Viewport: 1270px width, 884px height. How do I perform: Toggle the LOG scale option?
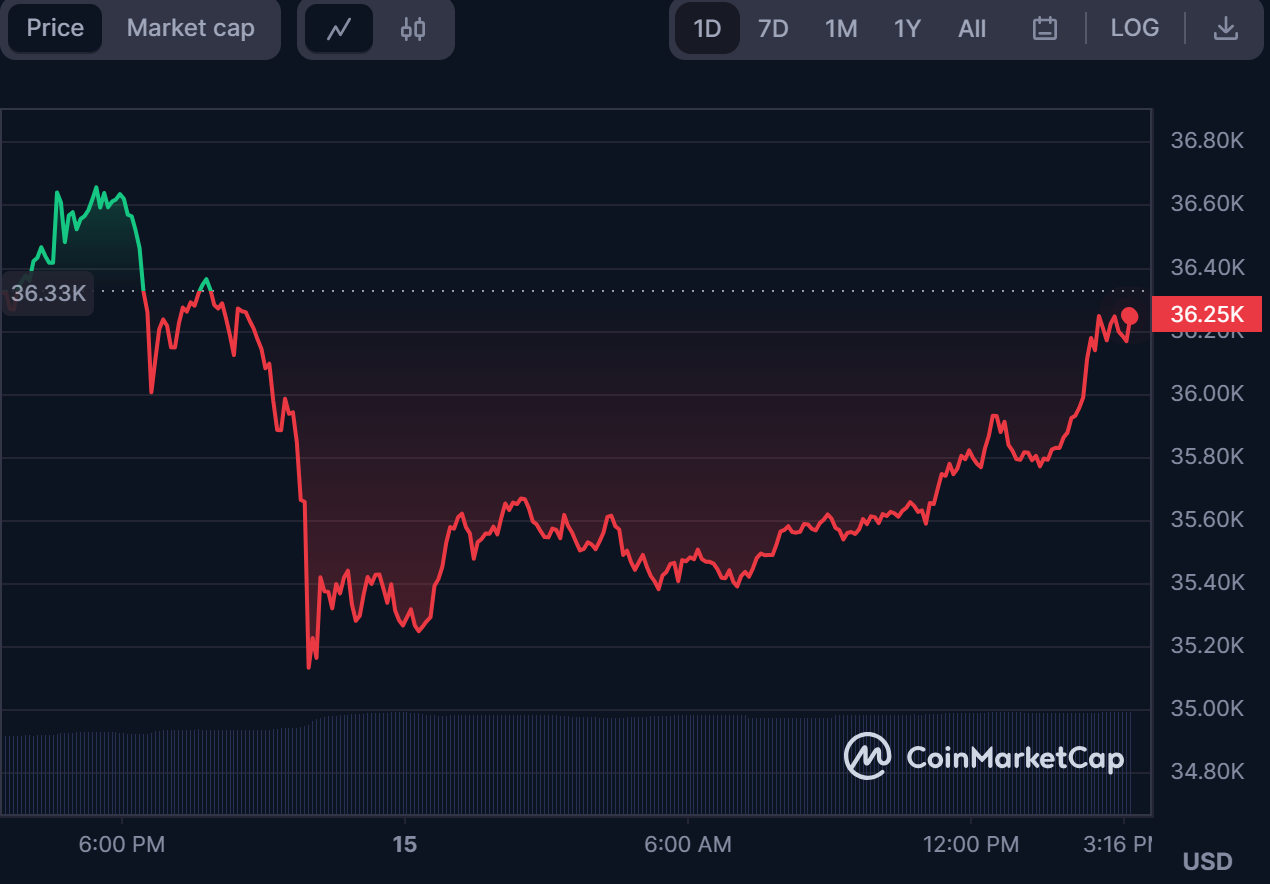point(1135,28)
